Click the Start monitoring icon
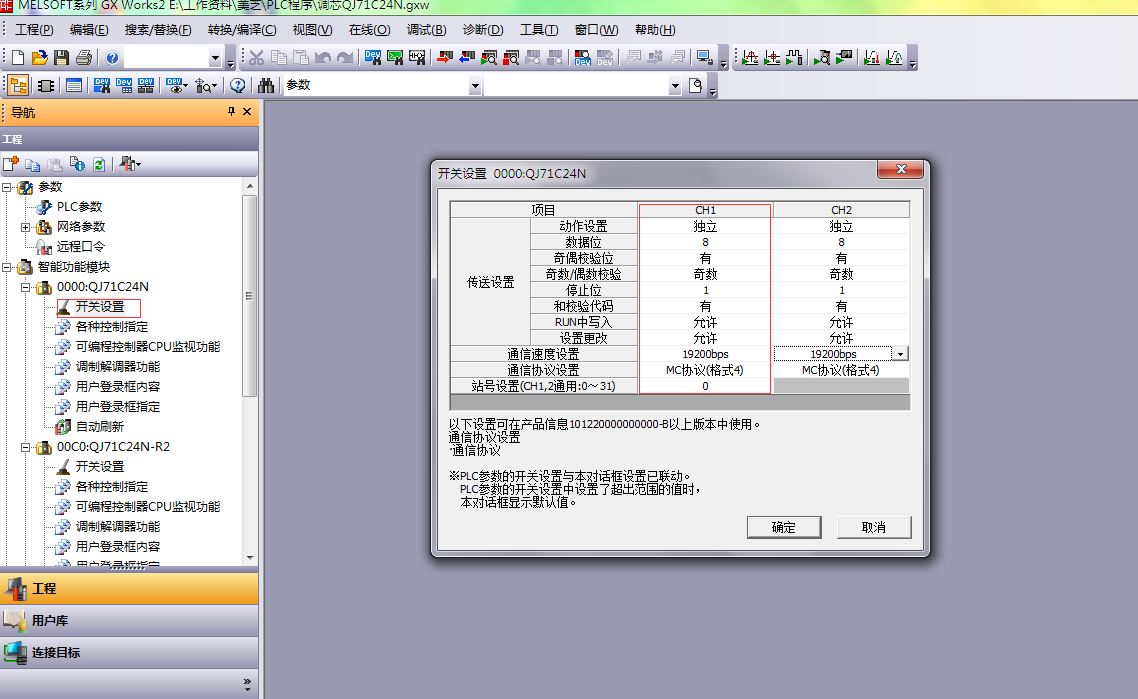The image size is (1138, 699). 489,57
